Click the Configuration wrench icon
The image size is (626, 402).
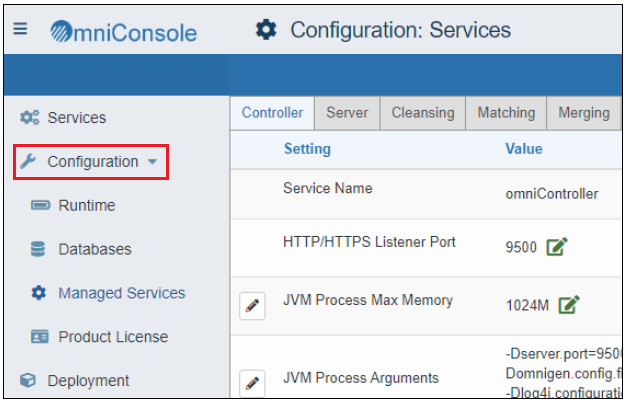pyautogui.click(x=28, y=162)
